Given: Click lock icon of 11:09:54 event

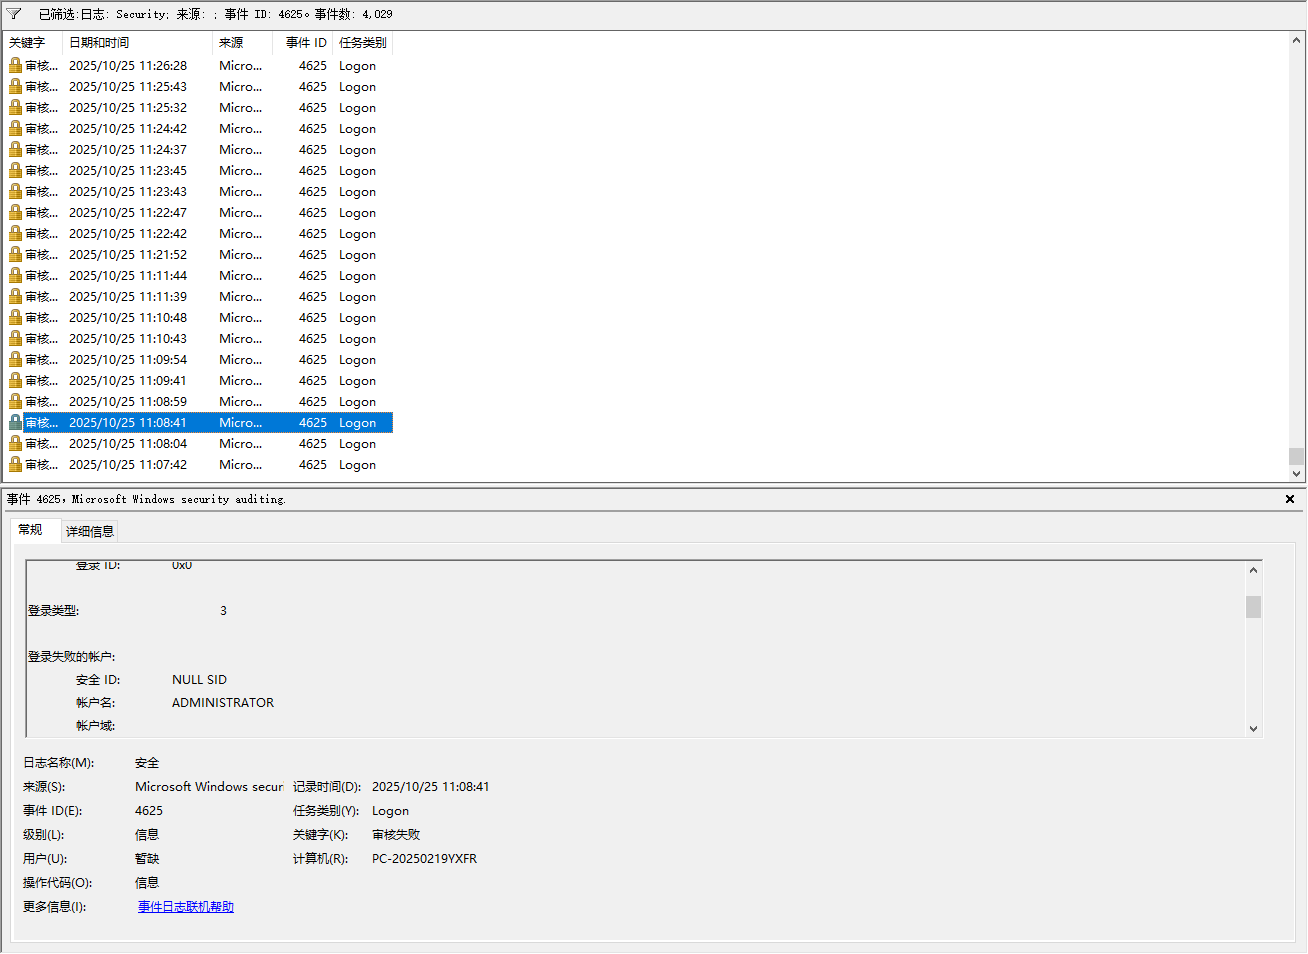Looking at the screenshot, I should point(15,359).
